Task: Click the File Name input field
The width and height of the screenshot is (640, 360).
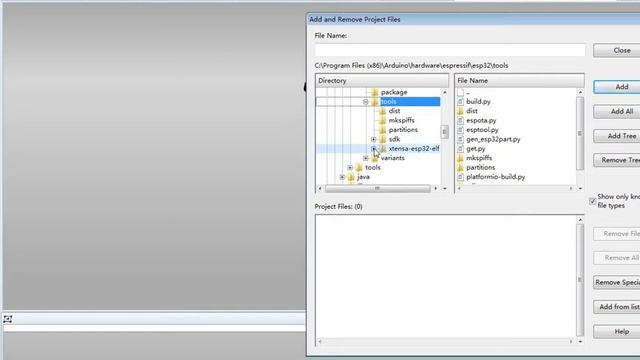Action: (x=450, y=50)
